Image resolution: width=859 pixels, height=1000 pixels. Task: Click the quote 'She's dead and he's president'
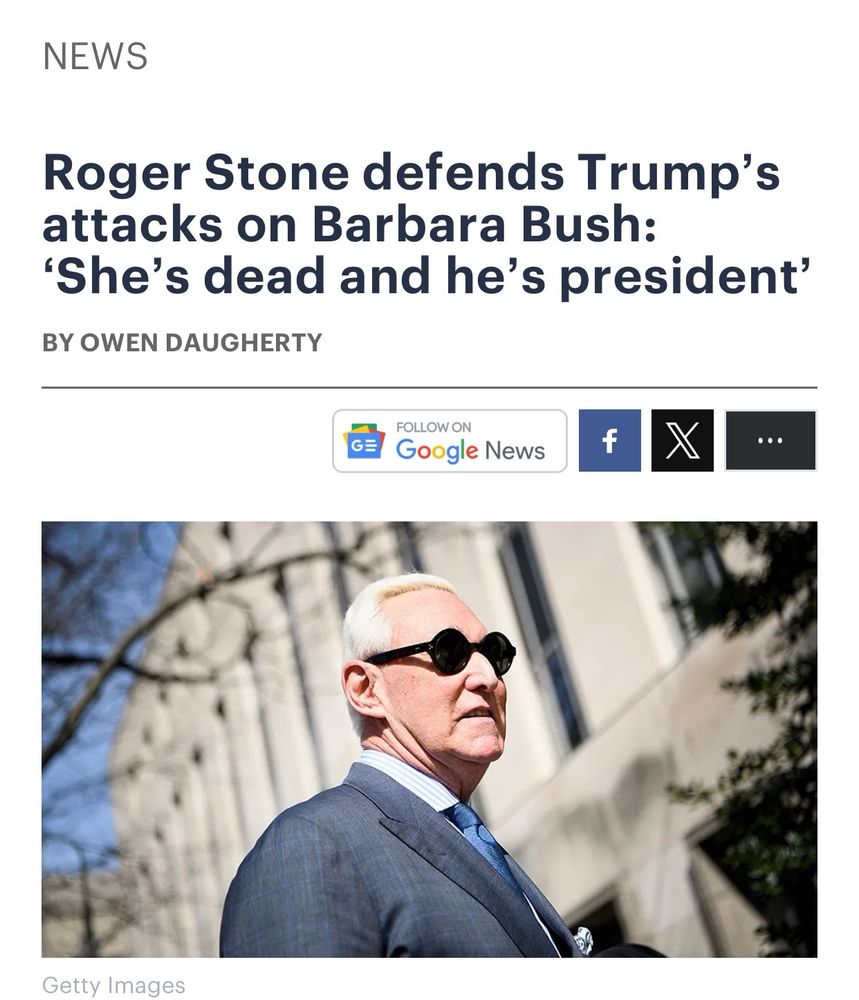[x=427, y=276]
